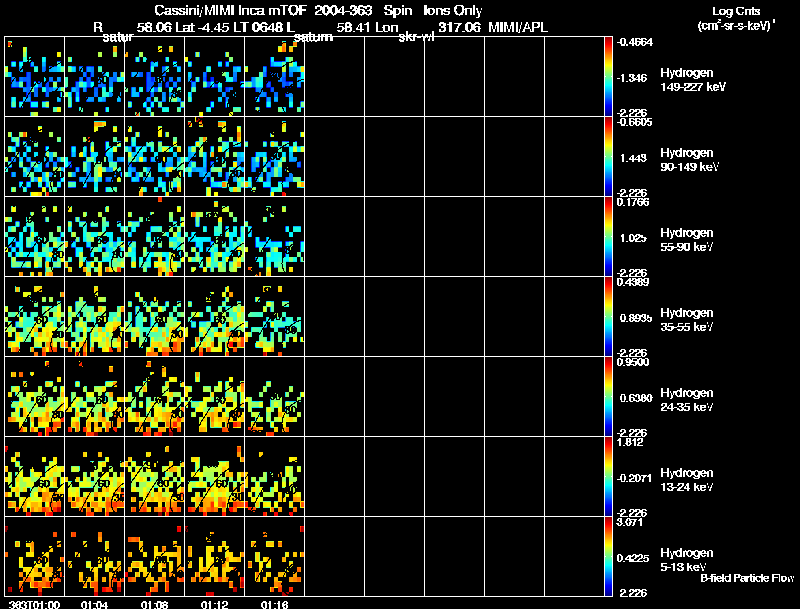Viewport: 800px width, 609px height.
Task: Select the color scale beside Hydrogen 35-55 keV
Action: (608, 317)
